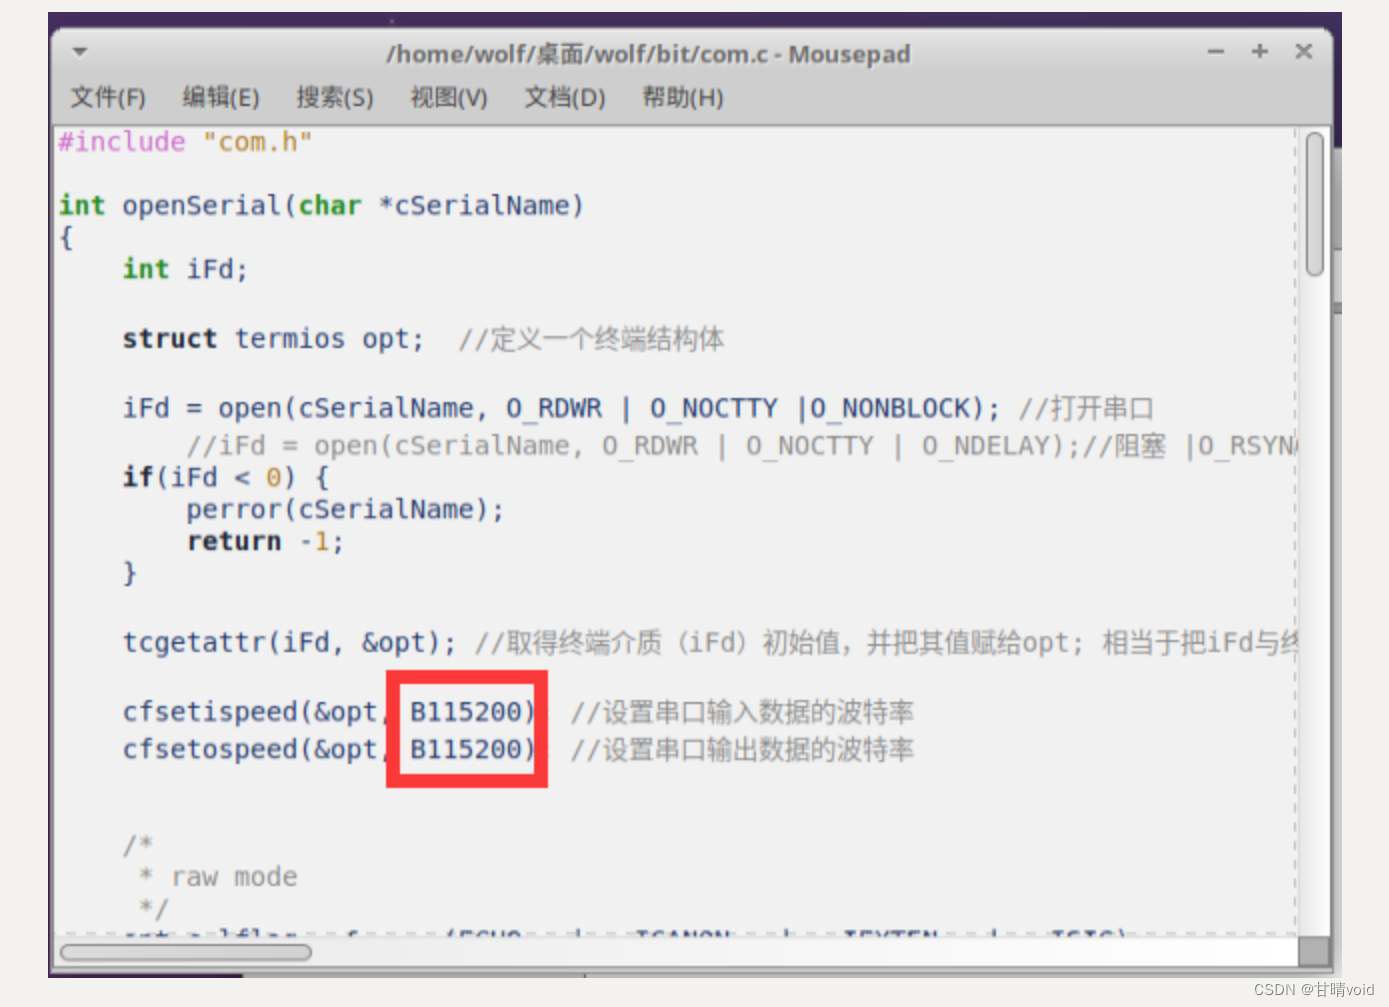The image size is (1389, 1007).
Task: Click the #include "com.h" line
Action: 185,142
